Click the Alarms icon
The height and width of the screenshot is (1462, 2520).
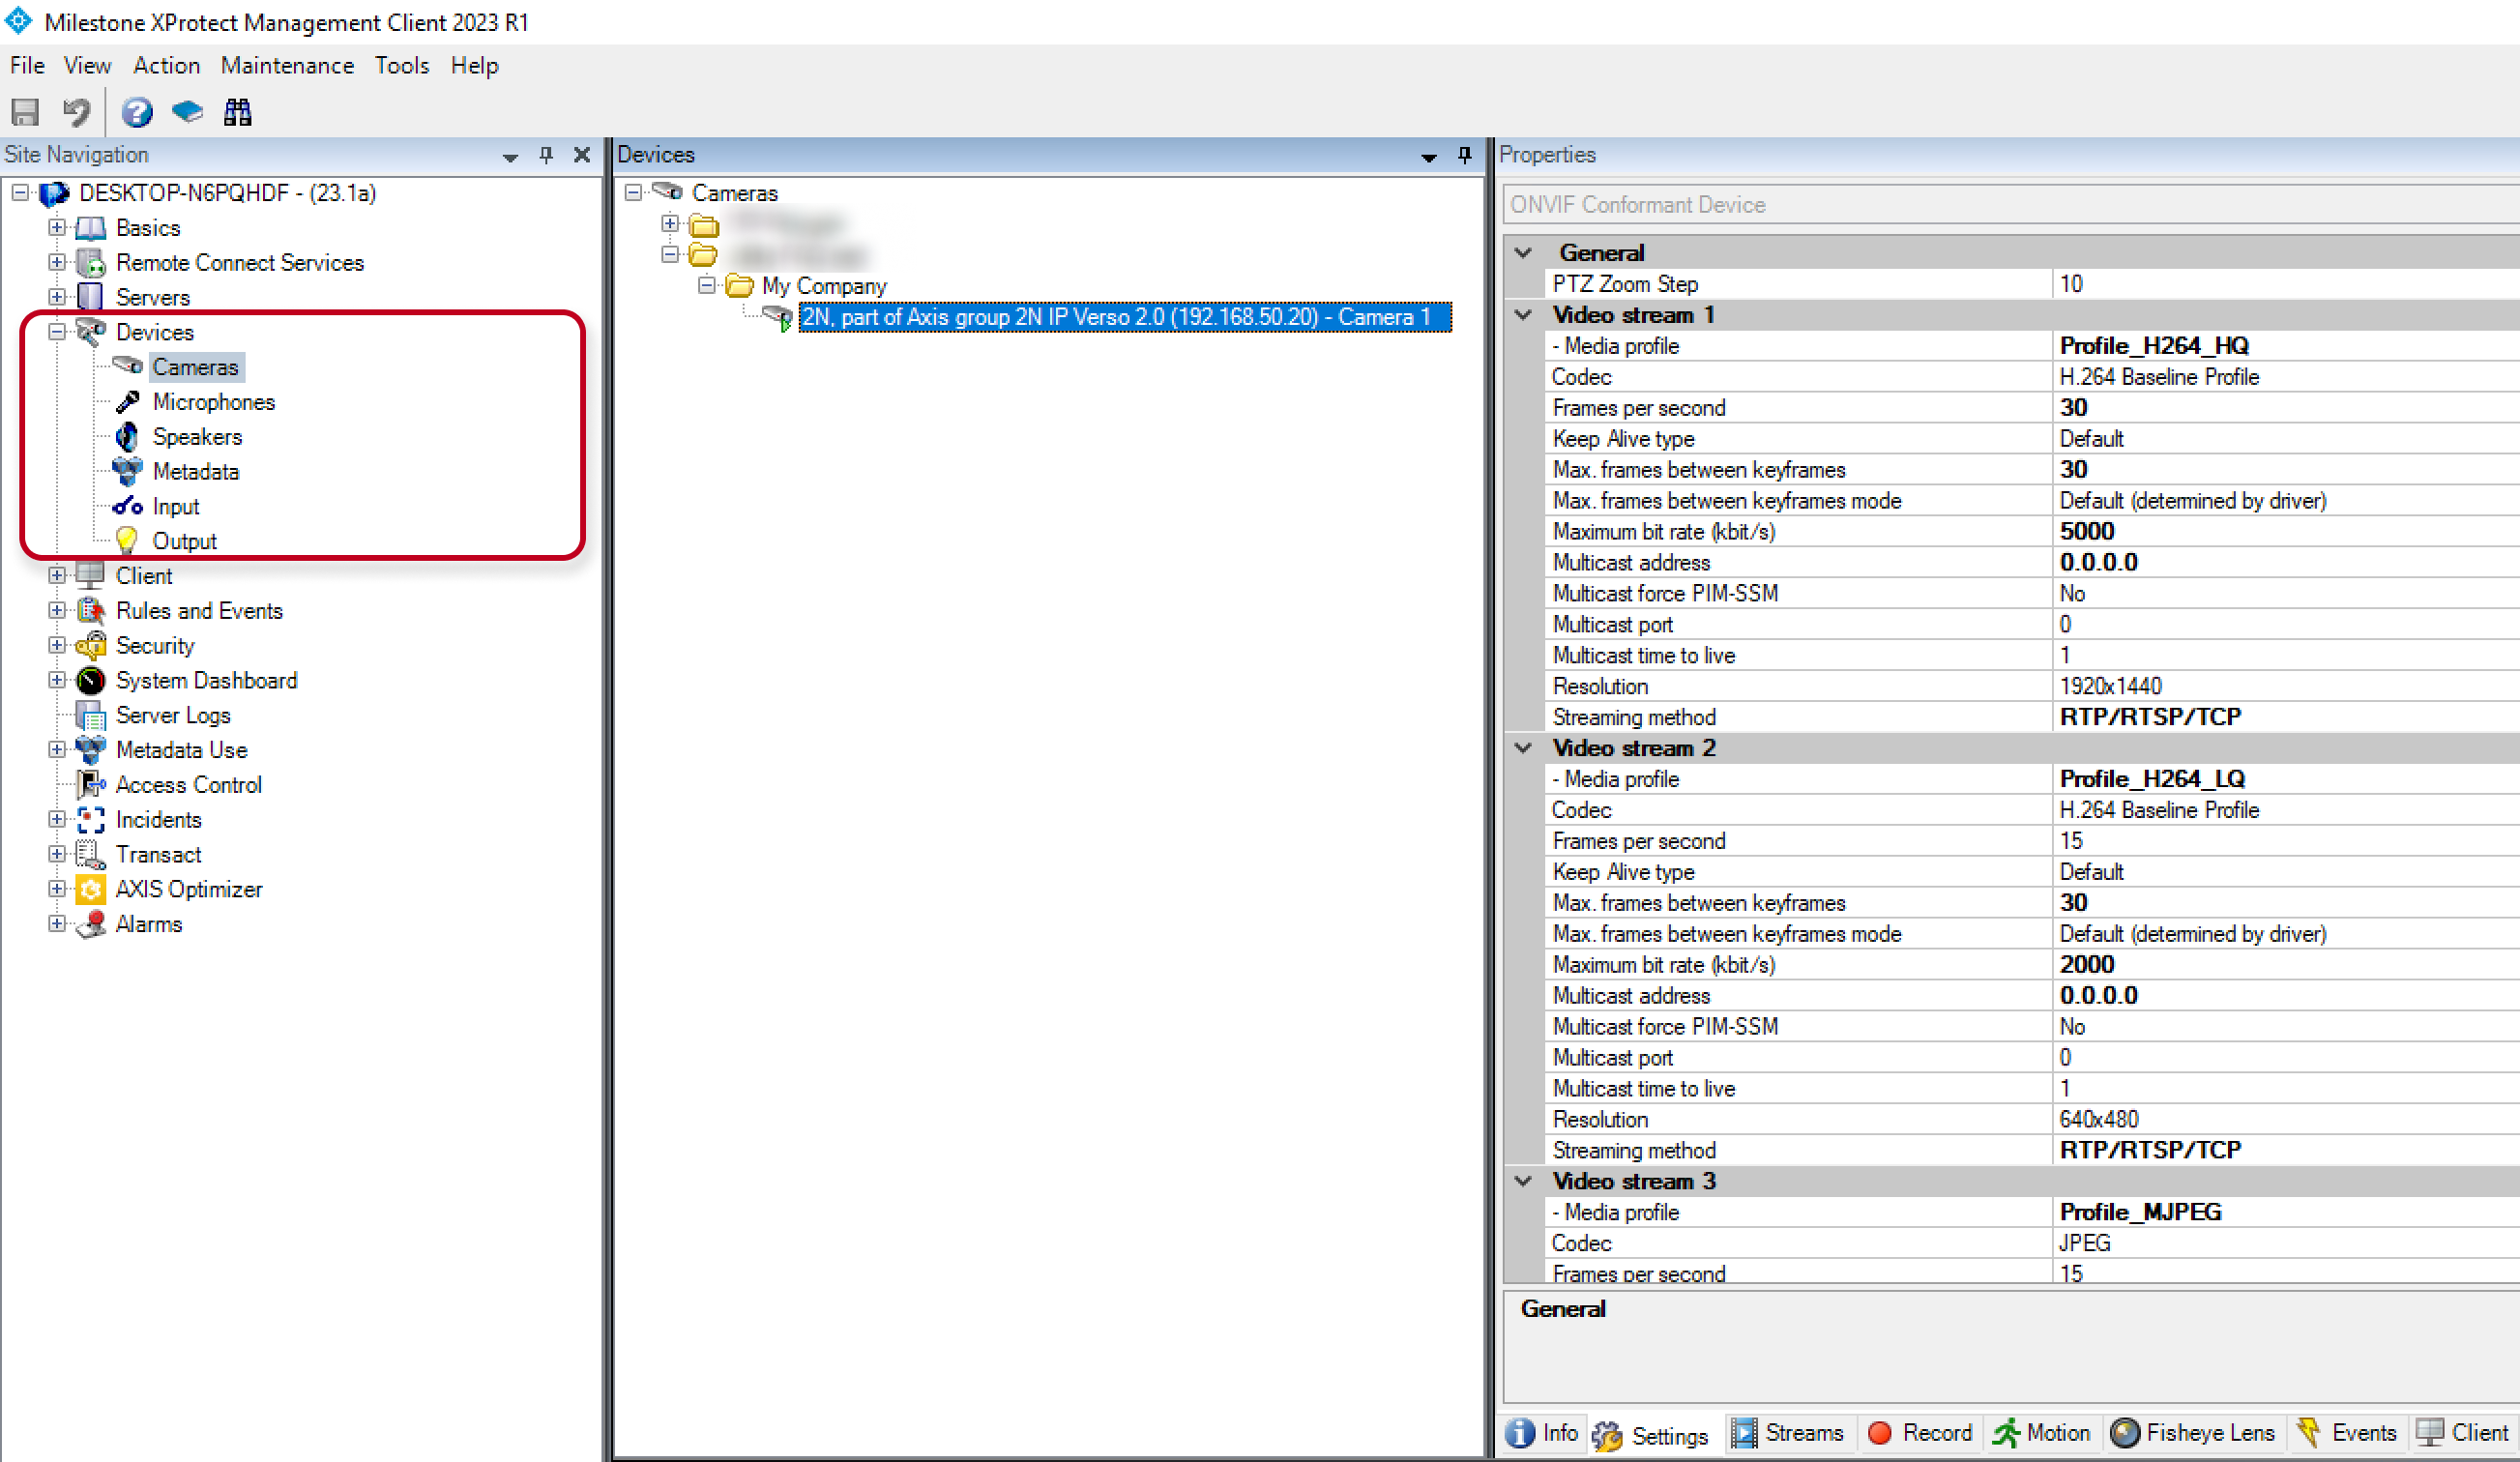coord(91,925)
